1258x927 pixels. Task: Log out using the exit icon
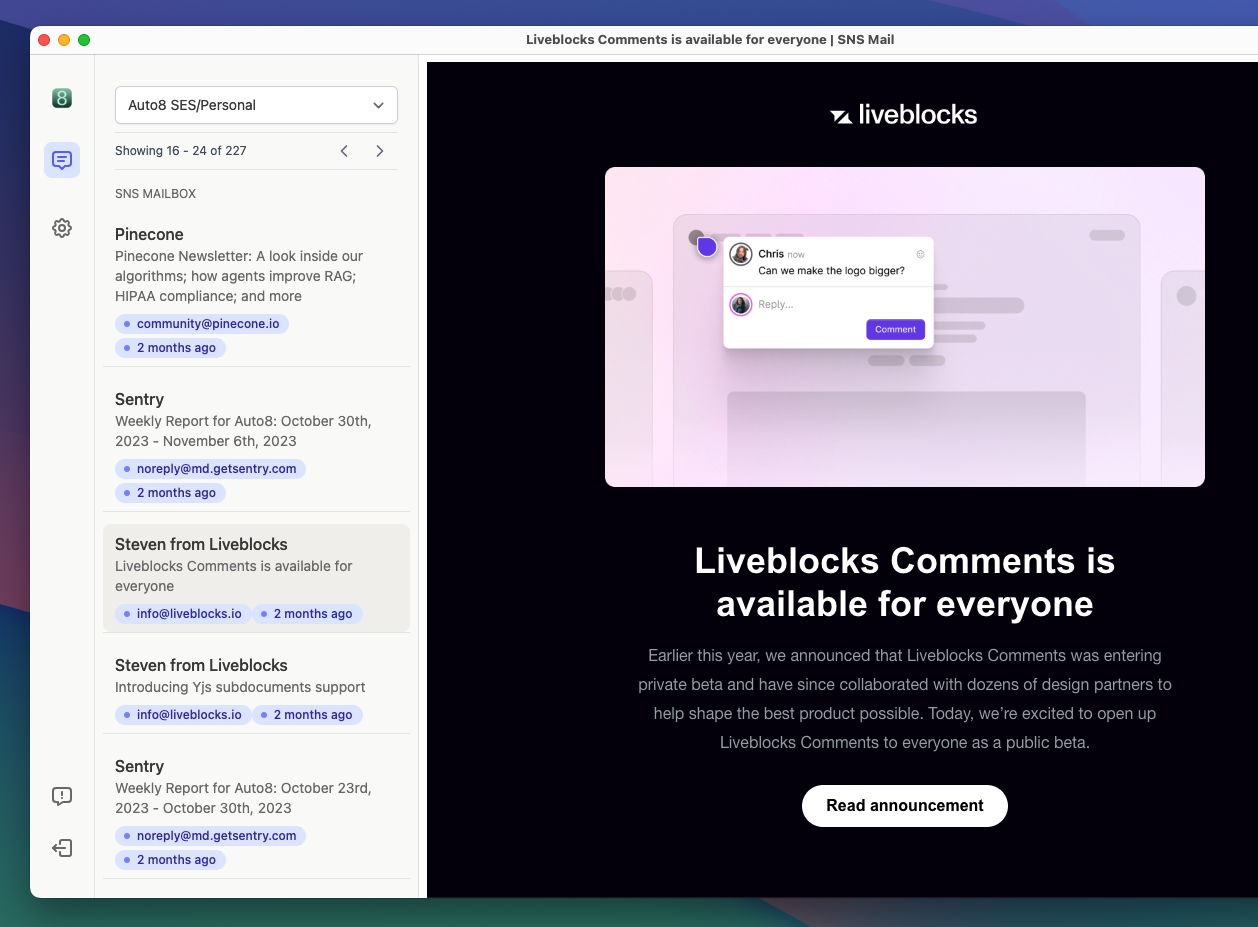(62, 848)
